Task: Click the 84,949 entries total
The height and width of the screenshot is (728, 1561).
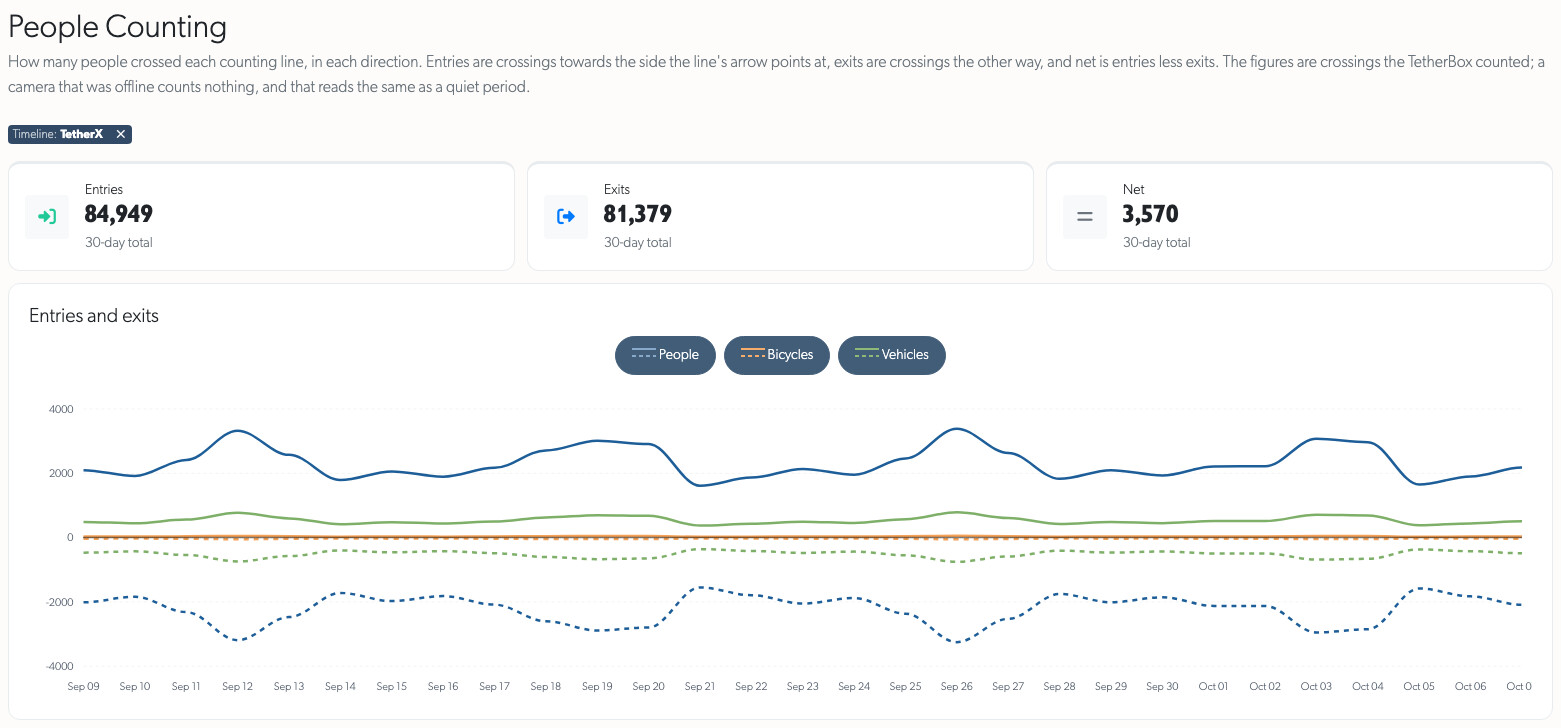Action: point(119,214)
